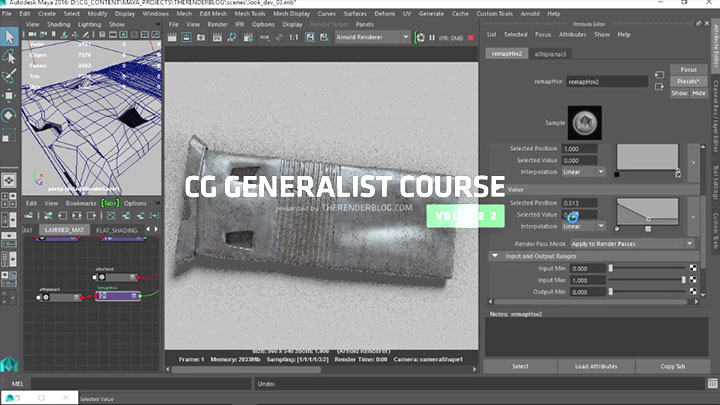
Task: Click viewport select camera icon
Action: pyautogui.click(x=32, y=34)
